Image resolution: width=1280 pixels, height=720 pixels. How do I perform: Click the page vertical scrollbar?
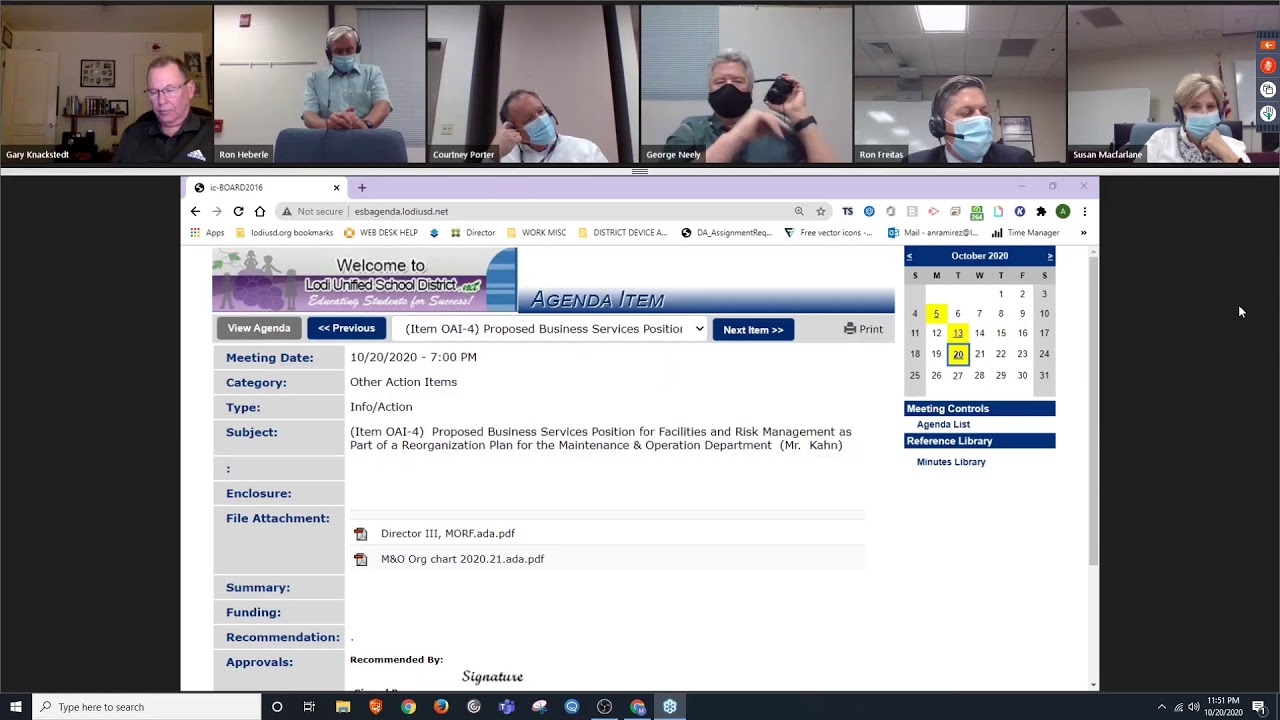click(x=1093, y=410)
